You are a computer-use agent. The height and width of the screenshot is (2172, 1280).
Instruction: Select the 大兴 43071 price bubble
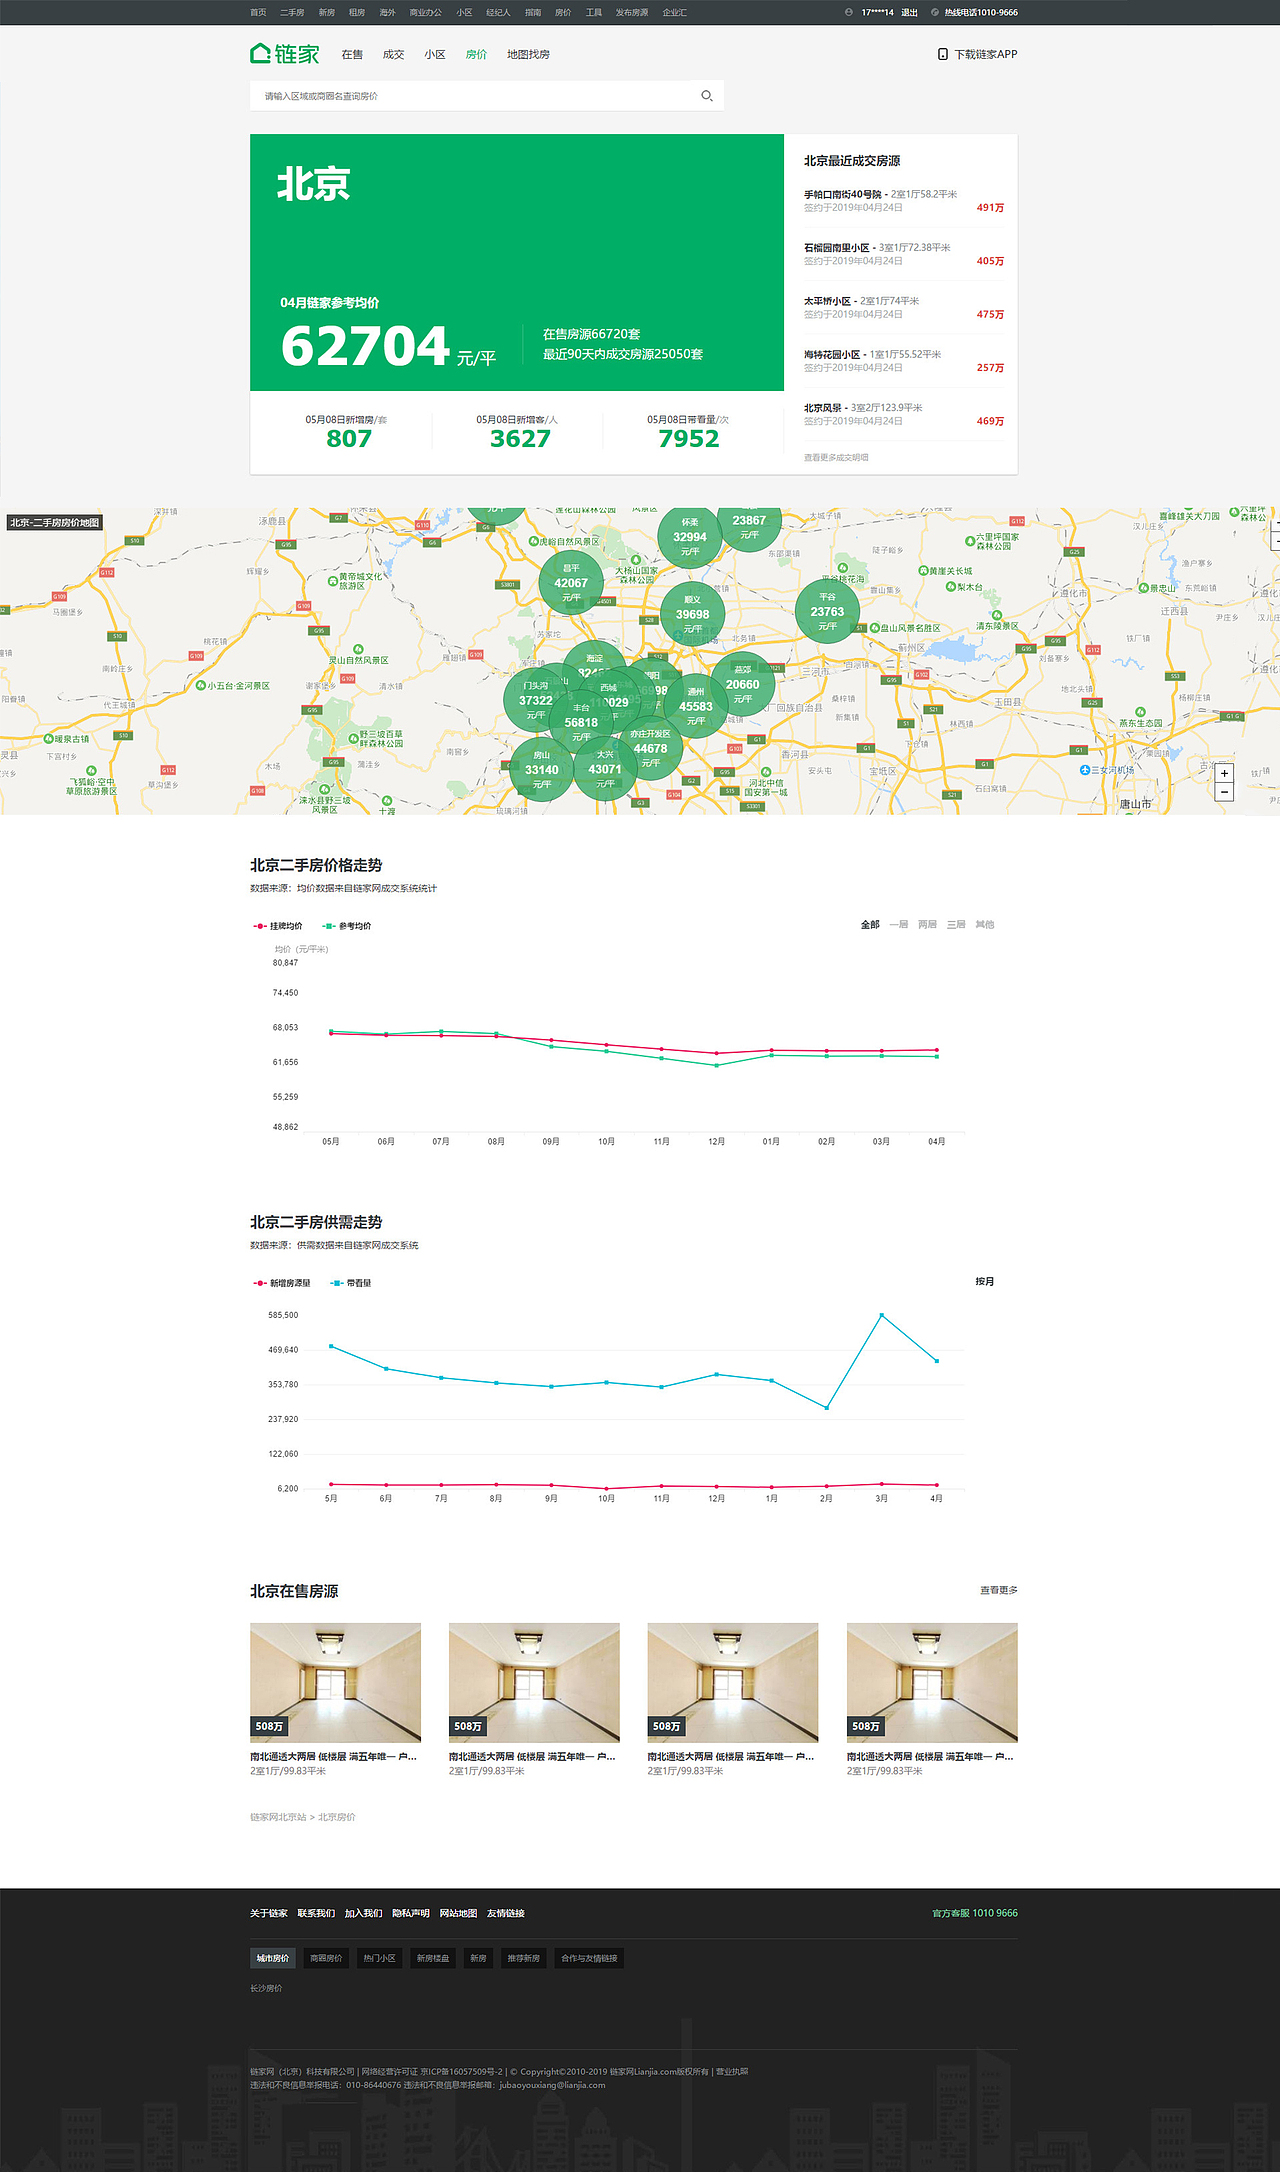pyautogui.click(x=605, y=769)
